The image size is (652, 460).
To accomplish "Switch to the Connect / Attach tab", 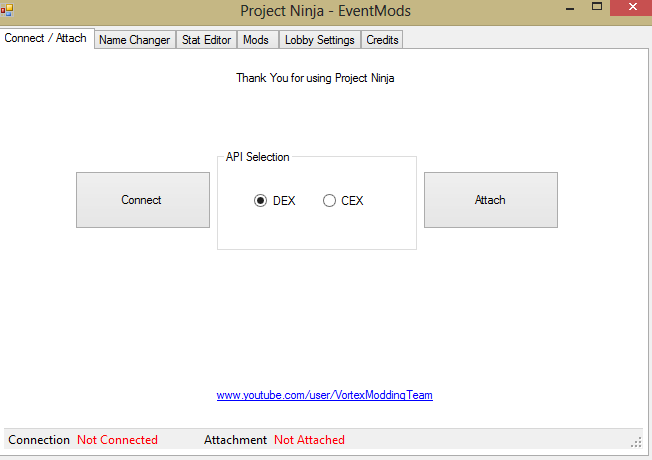I will pyautogui.click(x=47, y=38).
